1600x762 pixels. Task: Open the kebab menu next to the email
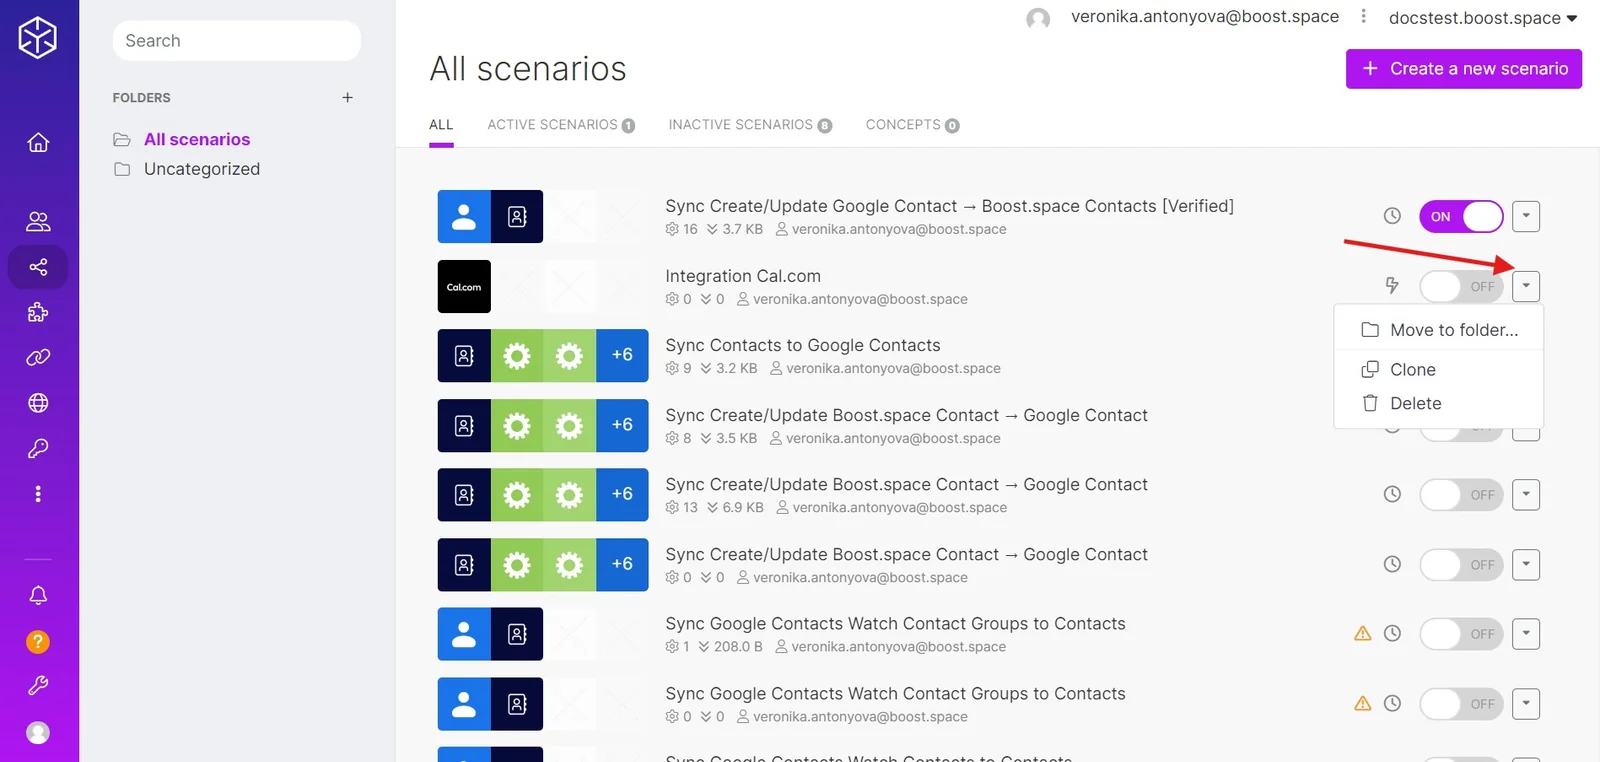(x=1363, y=16)
